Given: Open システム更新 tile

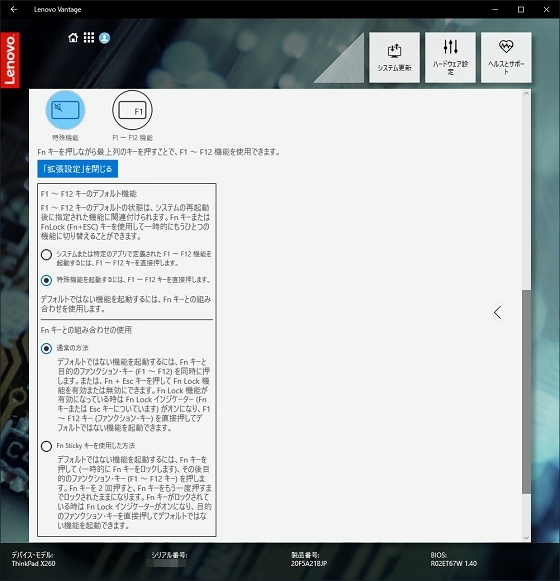Looking at the screenshot, I should pos(394,57).
